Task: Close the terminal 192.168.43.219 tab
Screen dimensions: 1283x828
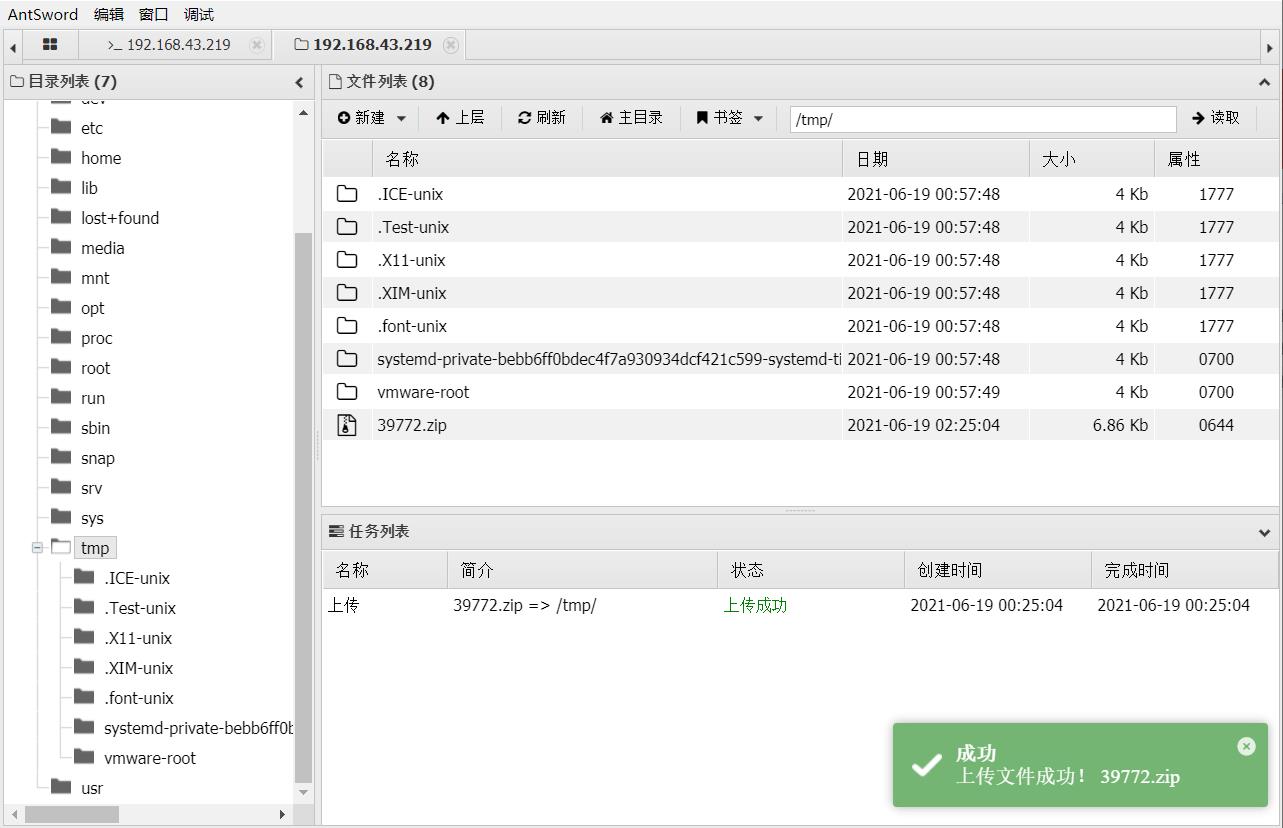Action: (x=257, y=45)
